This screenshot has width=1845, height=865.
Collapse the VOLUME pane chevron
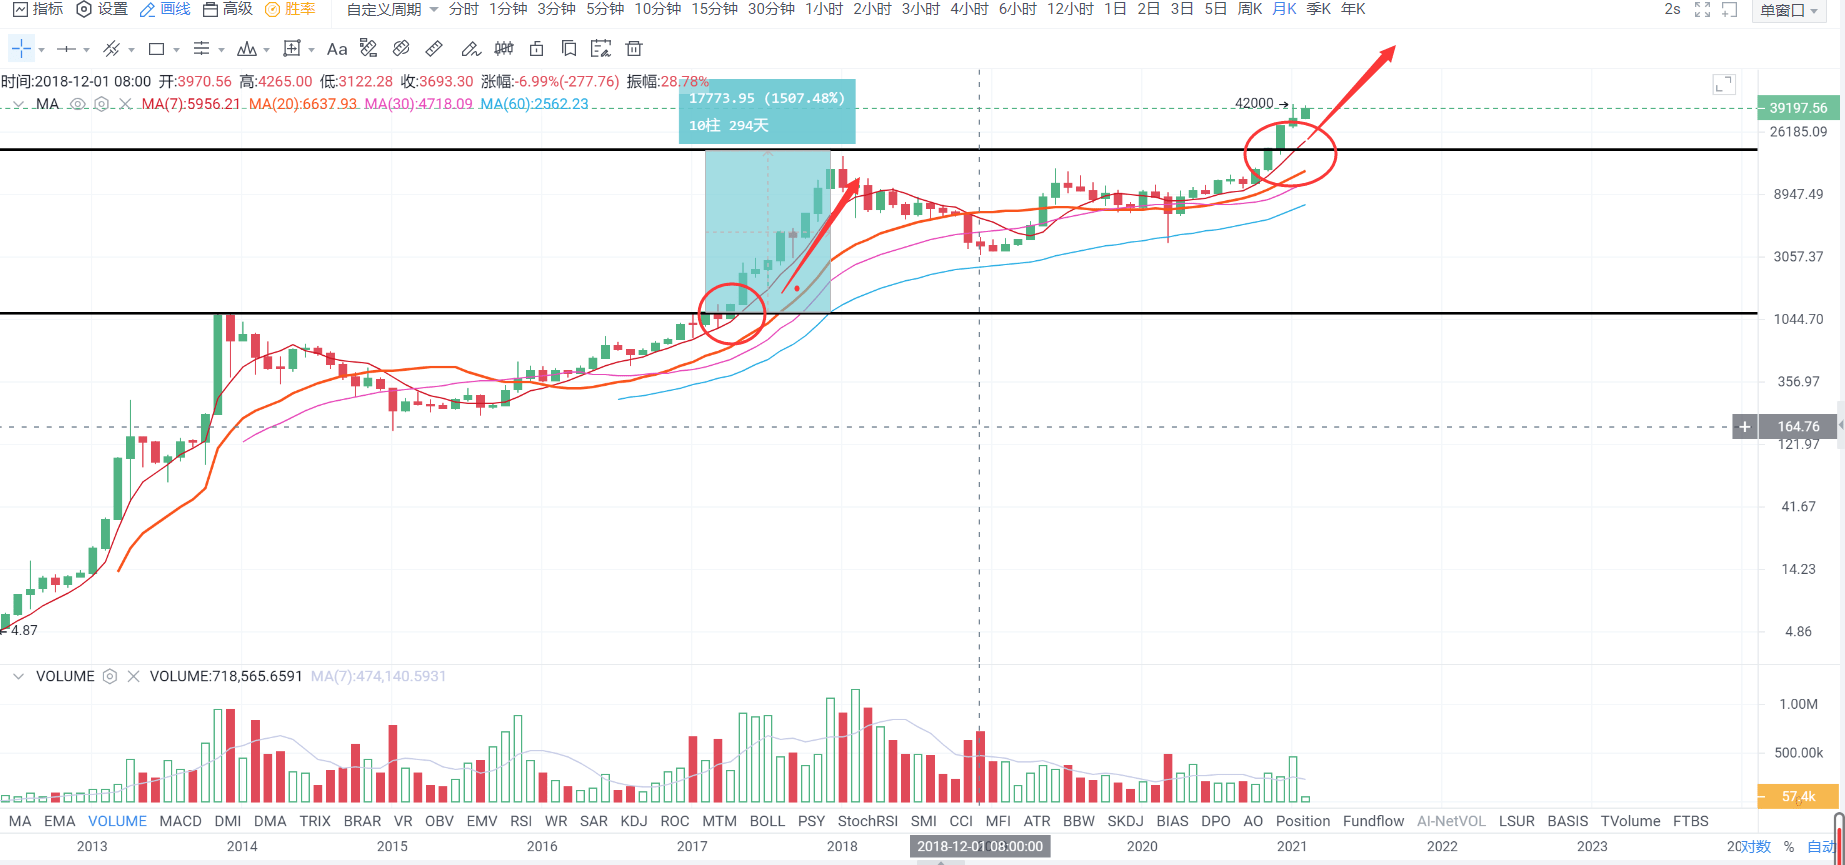[18, 676]
